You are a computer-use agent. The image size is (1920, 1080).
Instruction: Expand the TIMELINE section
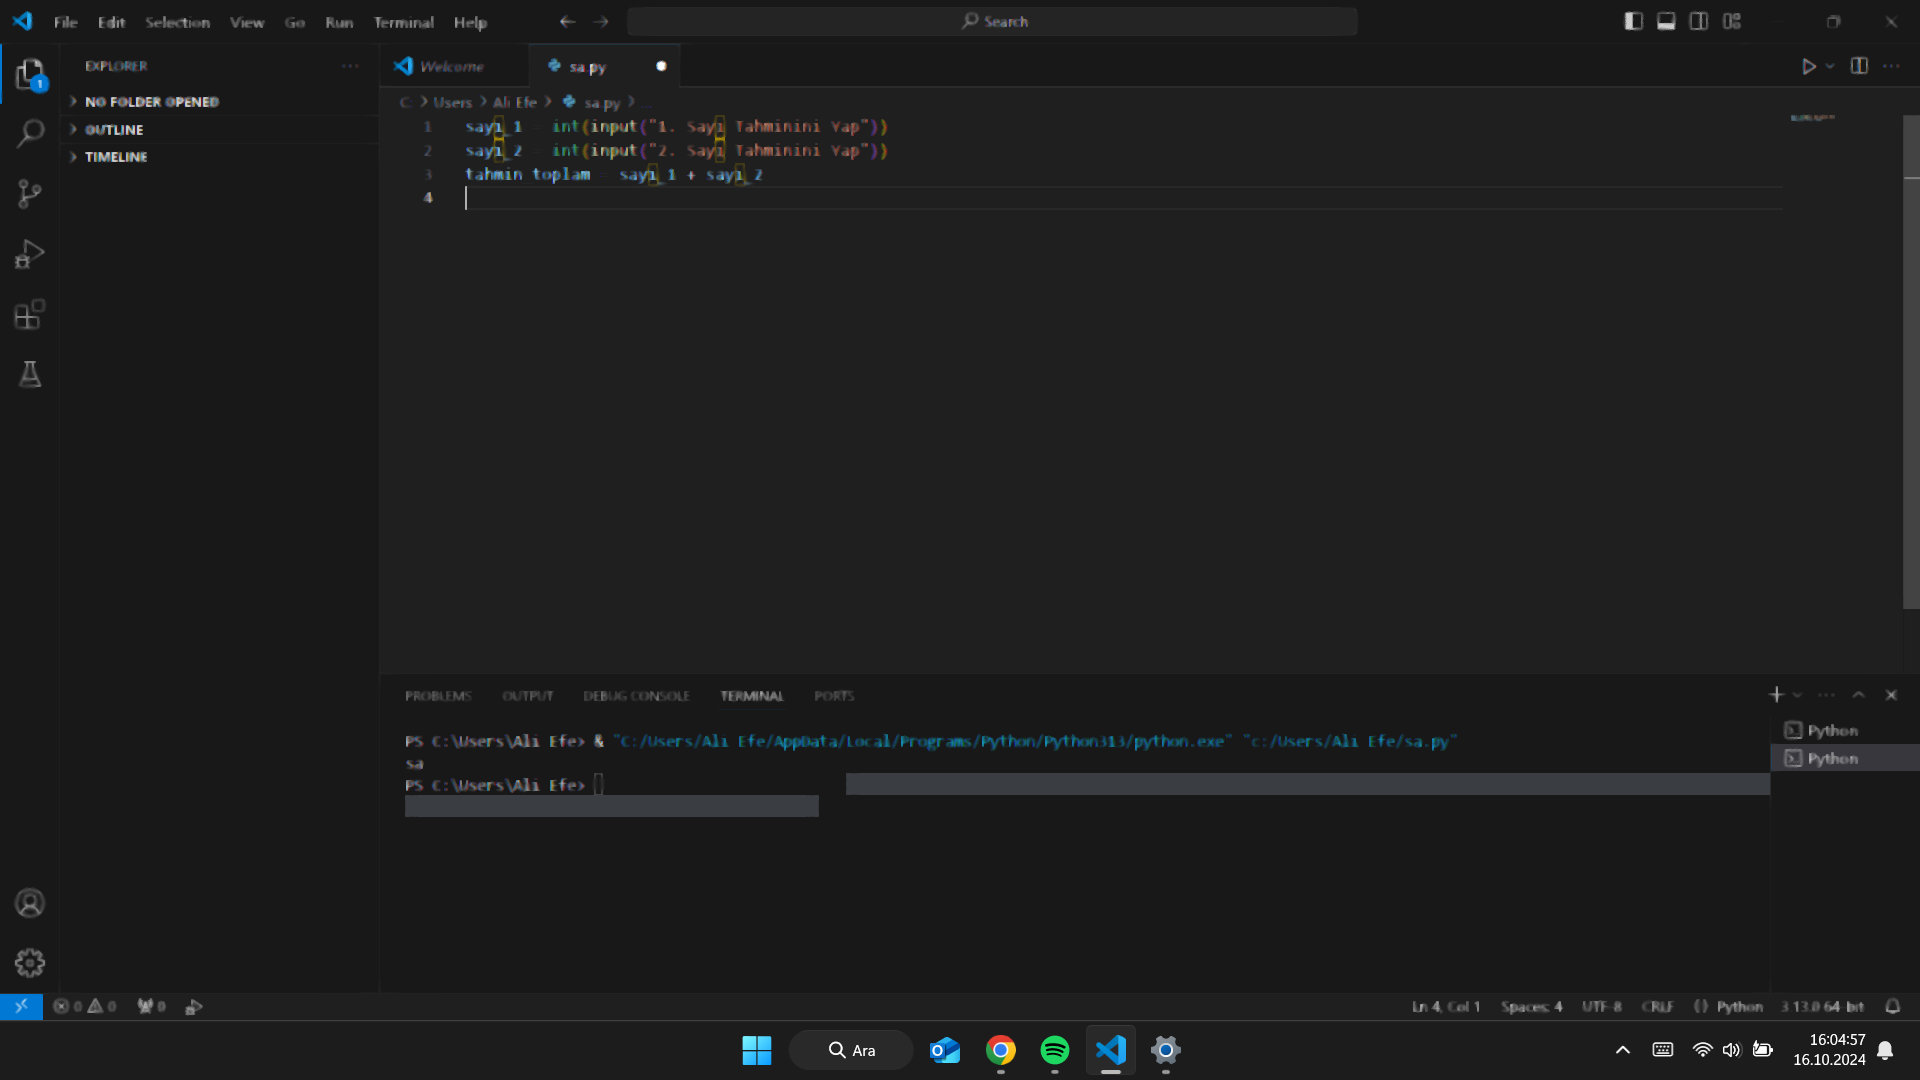(x=115, y=157)
